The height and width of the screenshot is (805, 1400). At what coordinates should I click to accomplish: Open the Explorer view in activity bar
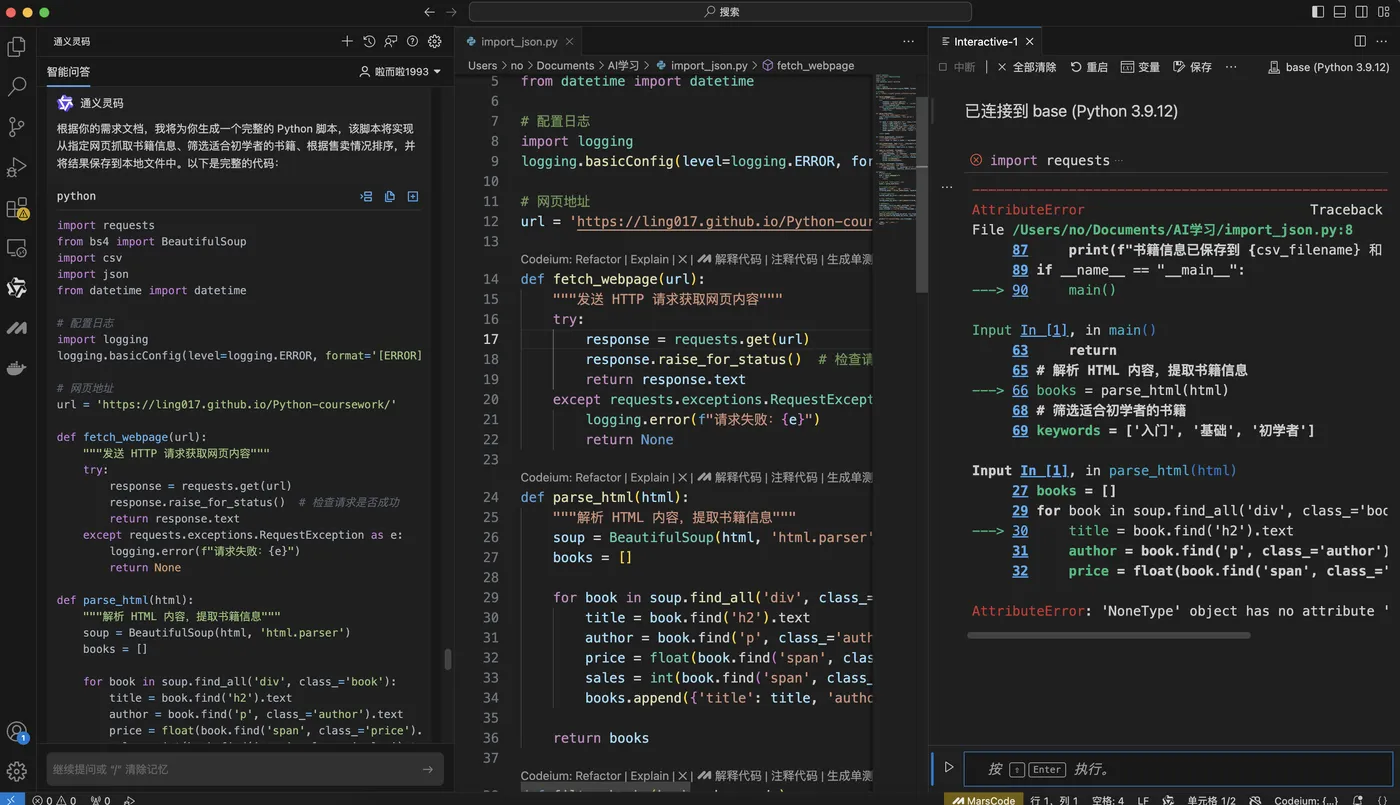(16, 46)
